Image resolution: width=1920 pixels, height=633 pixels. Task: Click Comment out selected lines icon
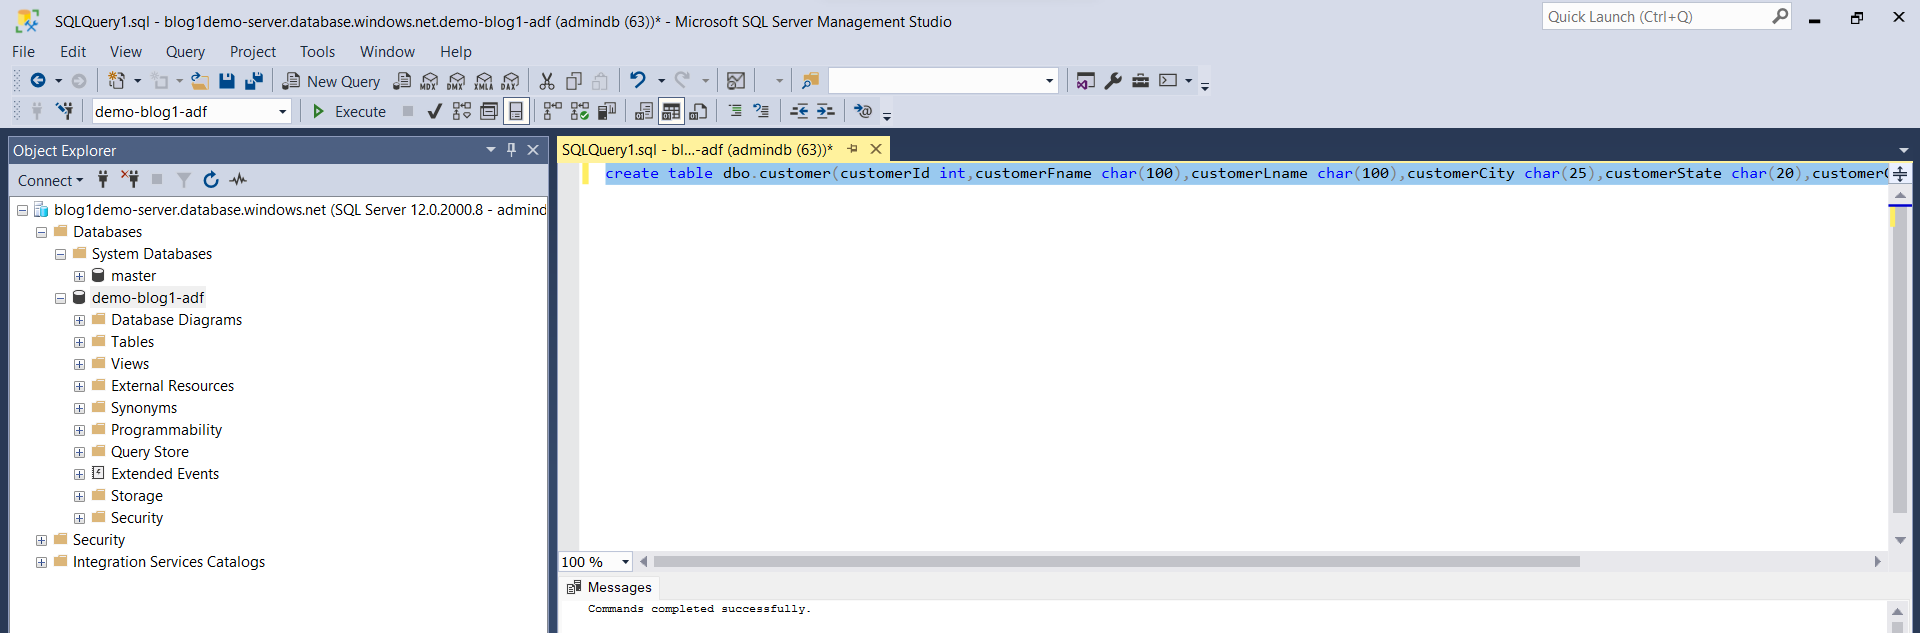[735, 111]
